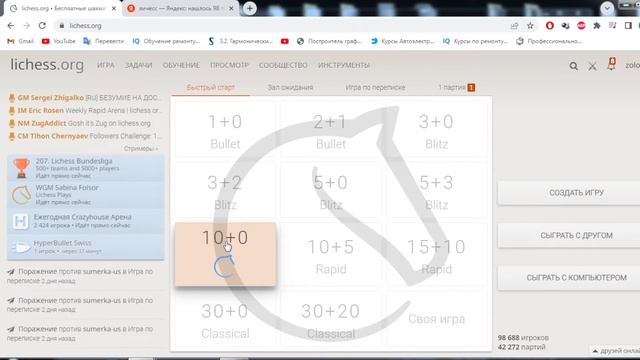Open the 1 партия tab
The height and width of the screenshot is (360, 640).
coord(456,87)
